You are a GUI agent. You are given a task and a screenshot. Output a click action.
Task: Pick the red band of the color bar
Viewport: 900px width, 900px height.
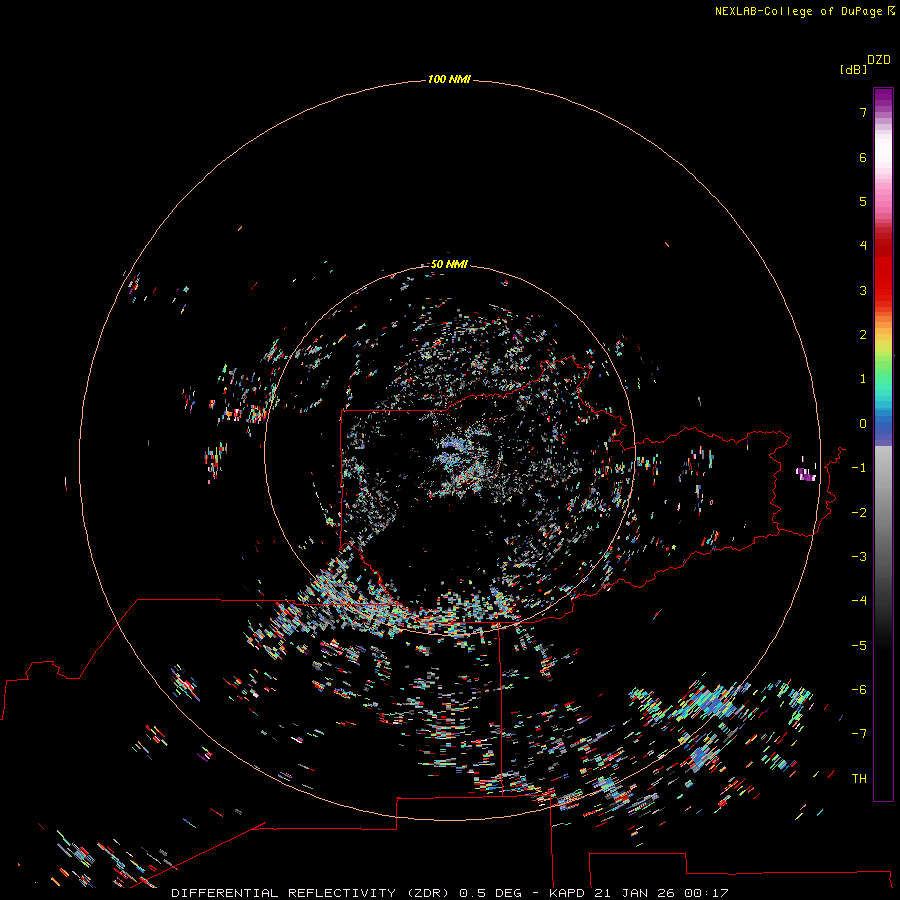(x=883, y=278)
